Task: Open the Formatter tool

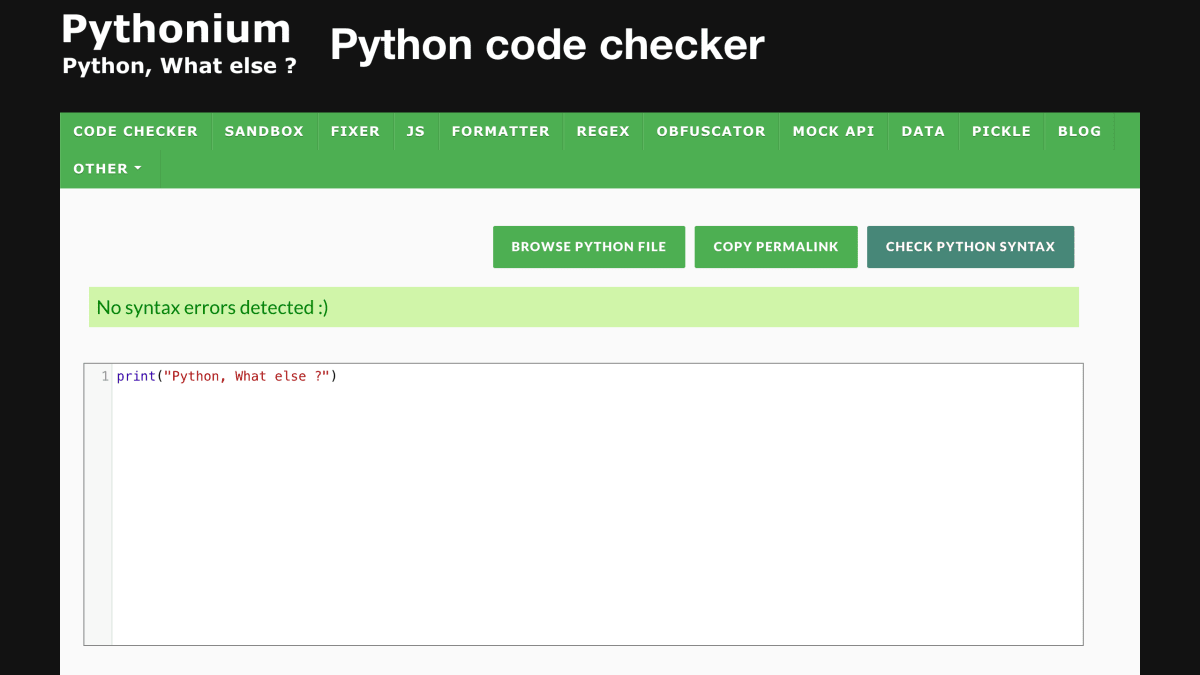Action: pyautogui.click(x=501, y=131)
